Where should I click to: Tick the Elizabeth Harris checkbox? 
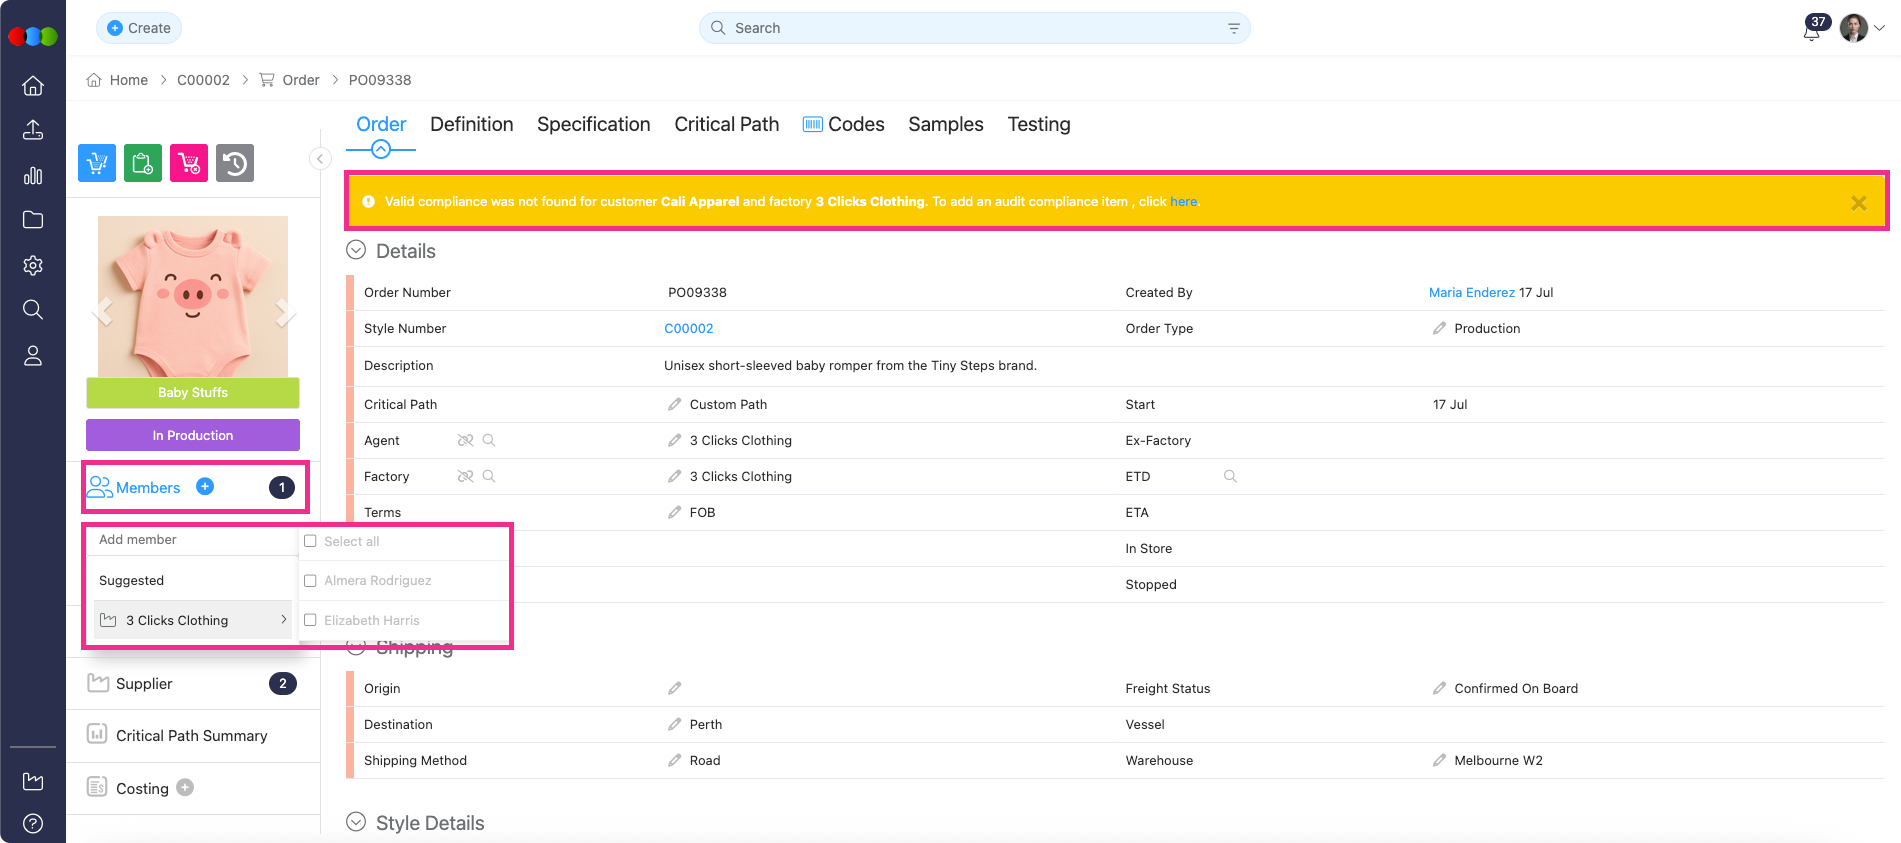311,621
